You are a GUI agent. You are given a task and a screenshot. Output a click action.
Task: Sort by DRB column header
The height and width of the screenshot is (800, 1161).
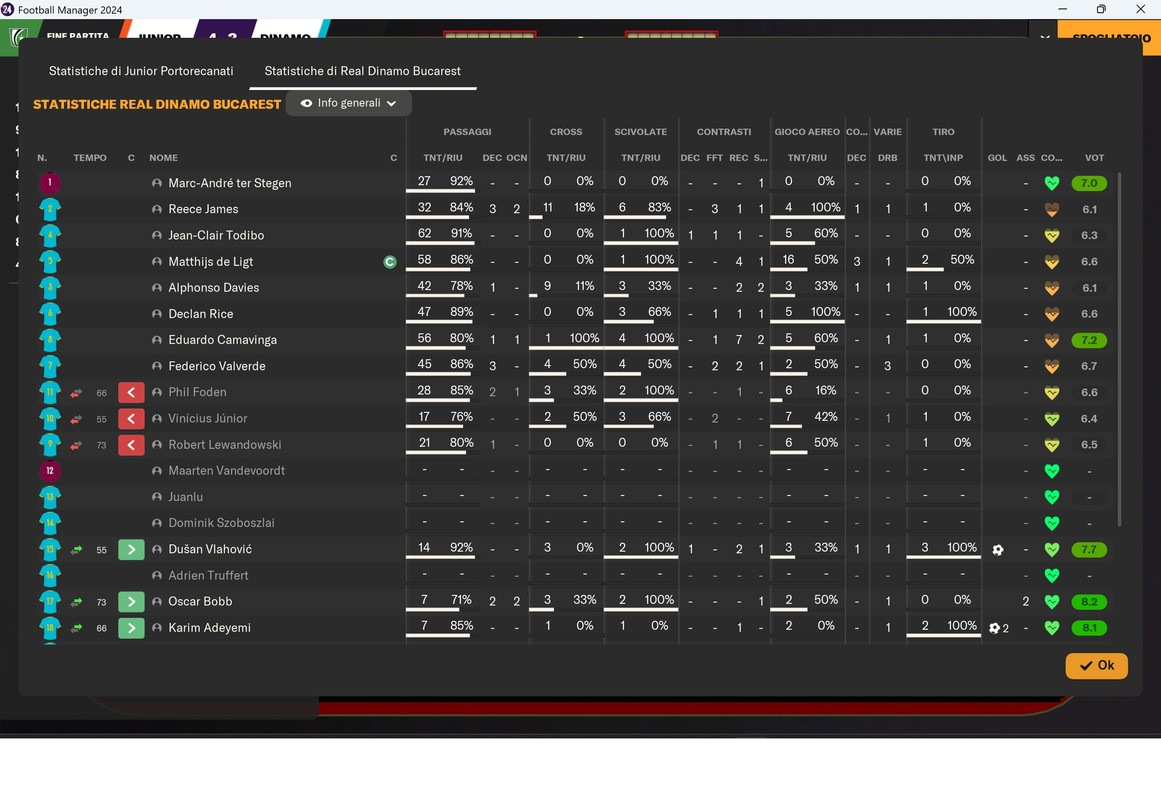click(887, 158)
